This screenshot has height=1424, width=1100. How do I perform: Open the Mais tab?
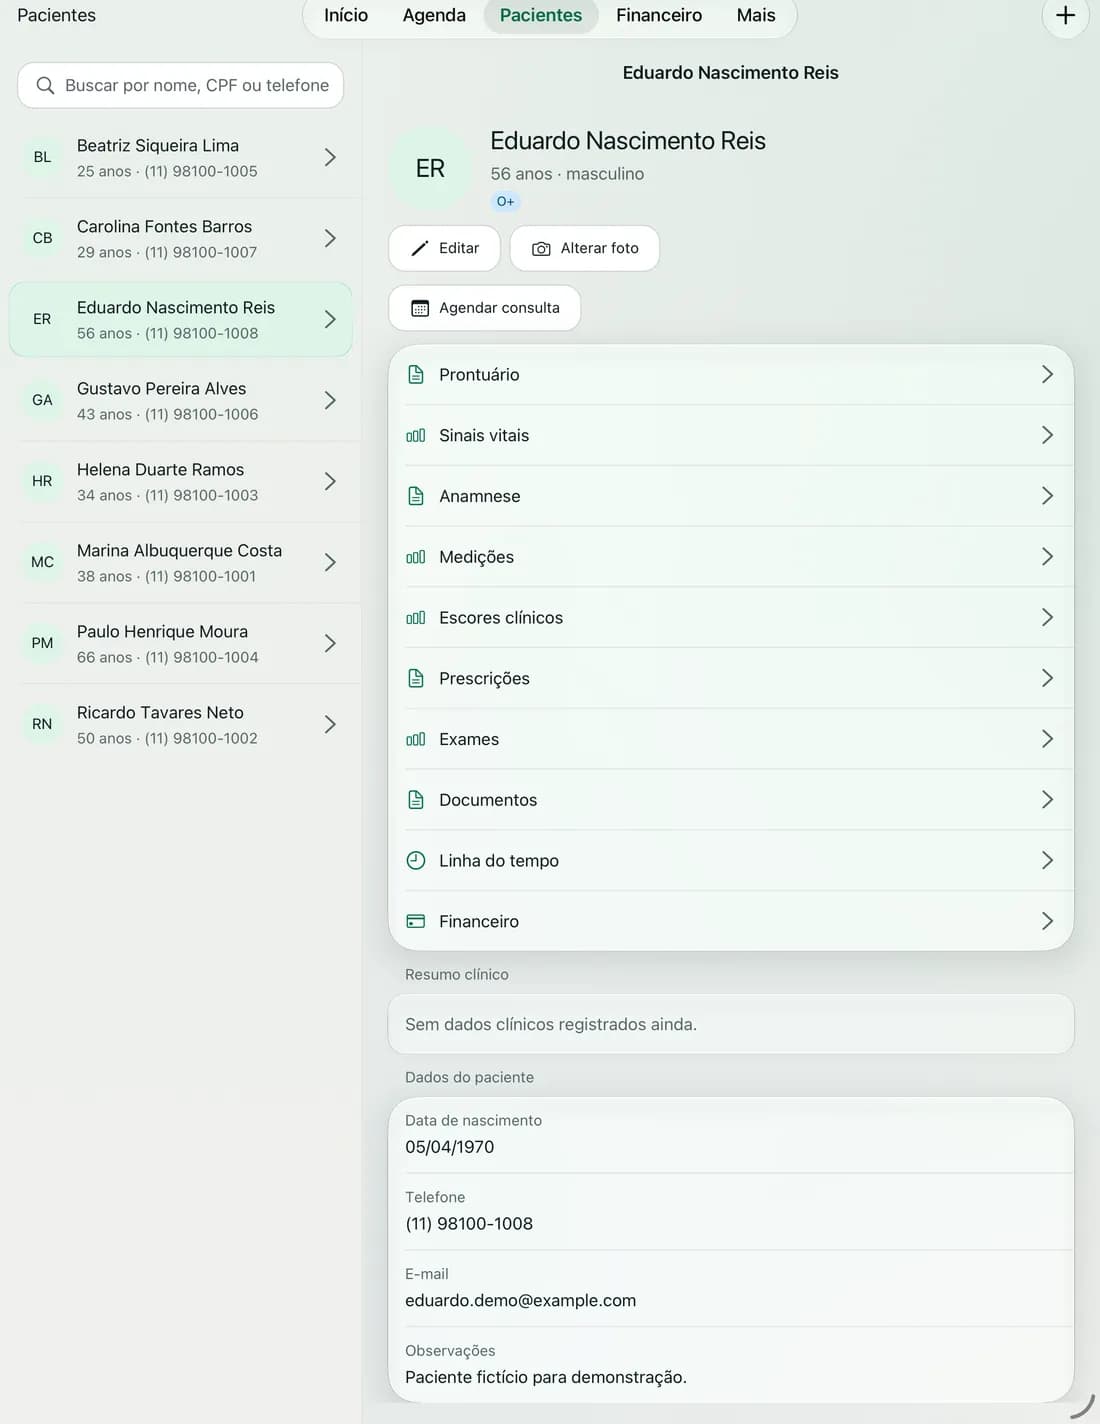pos(756,15)
